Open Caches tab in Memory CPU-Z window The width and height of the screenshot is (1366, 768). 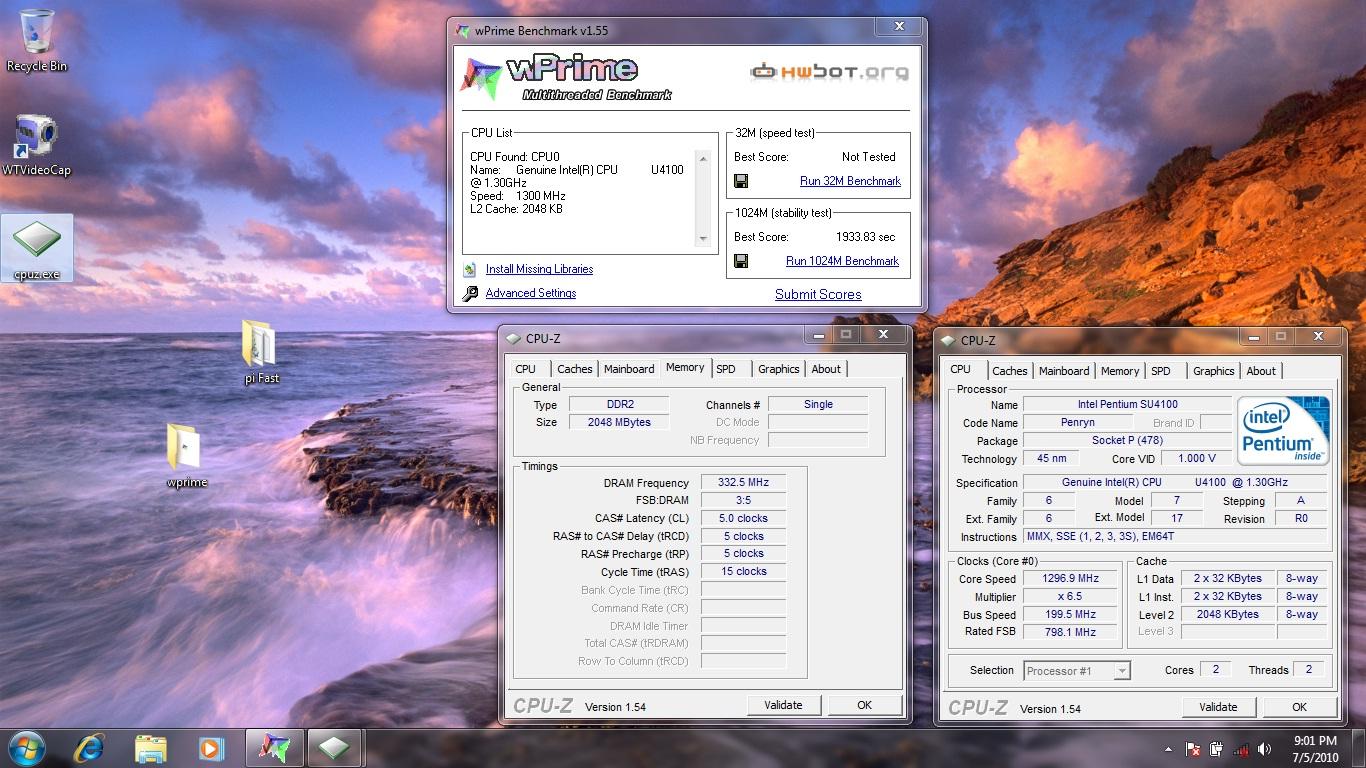[x=575, y=369]
